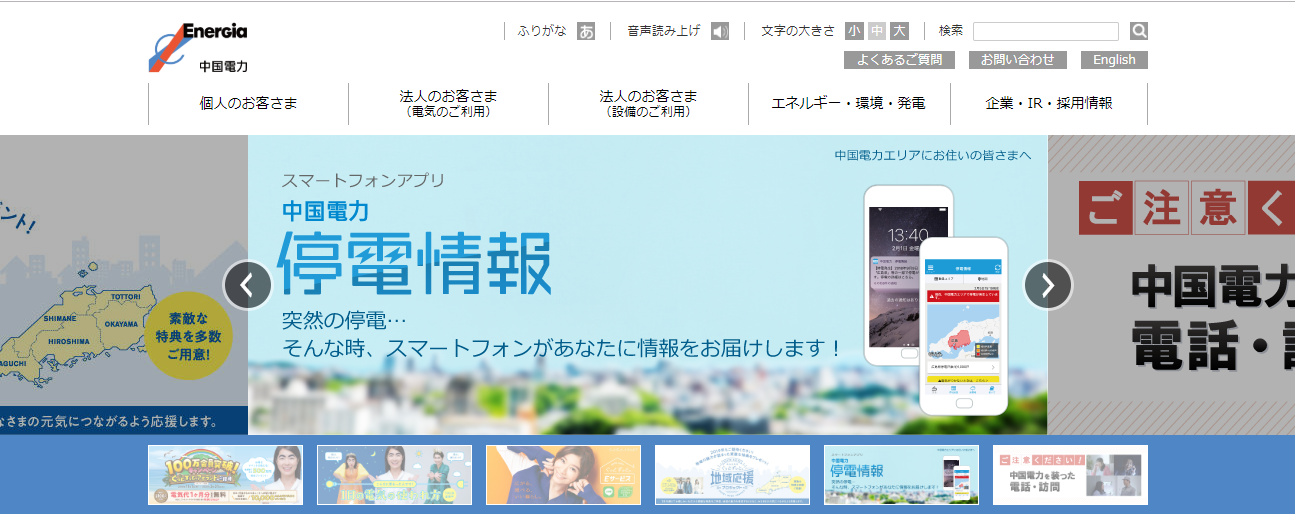
Task: Select the 停電情報 thumbnail
Action: click(x=901, y=475)
